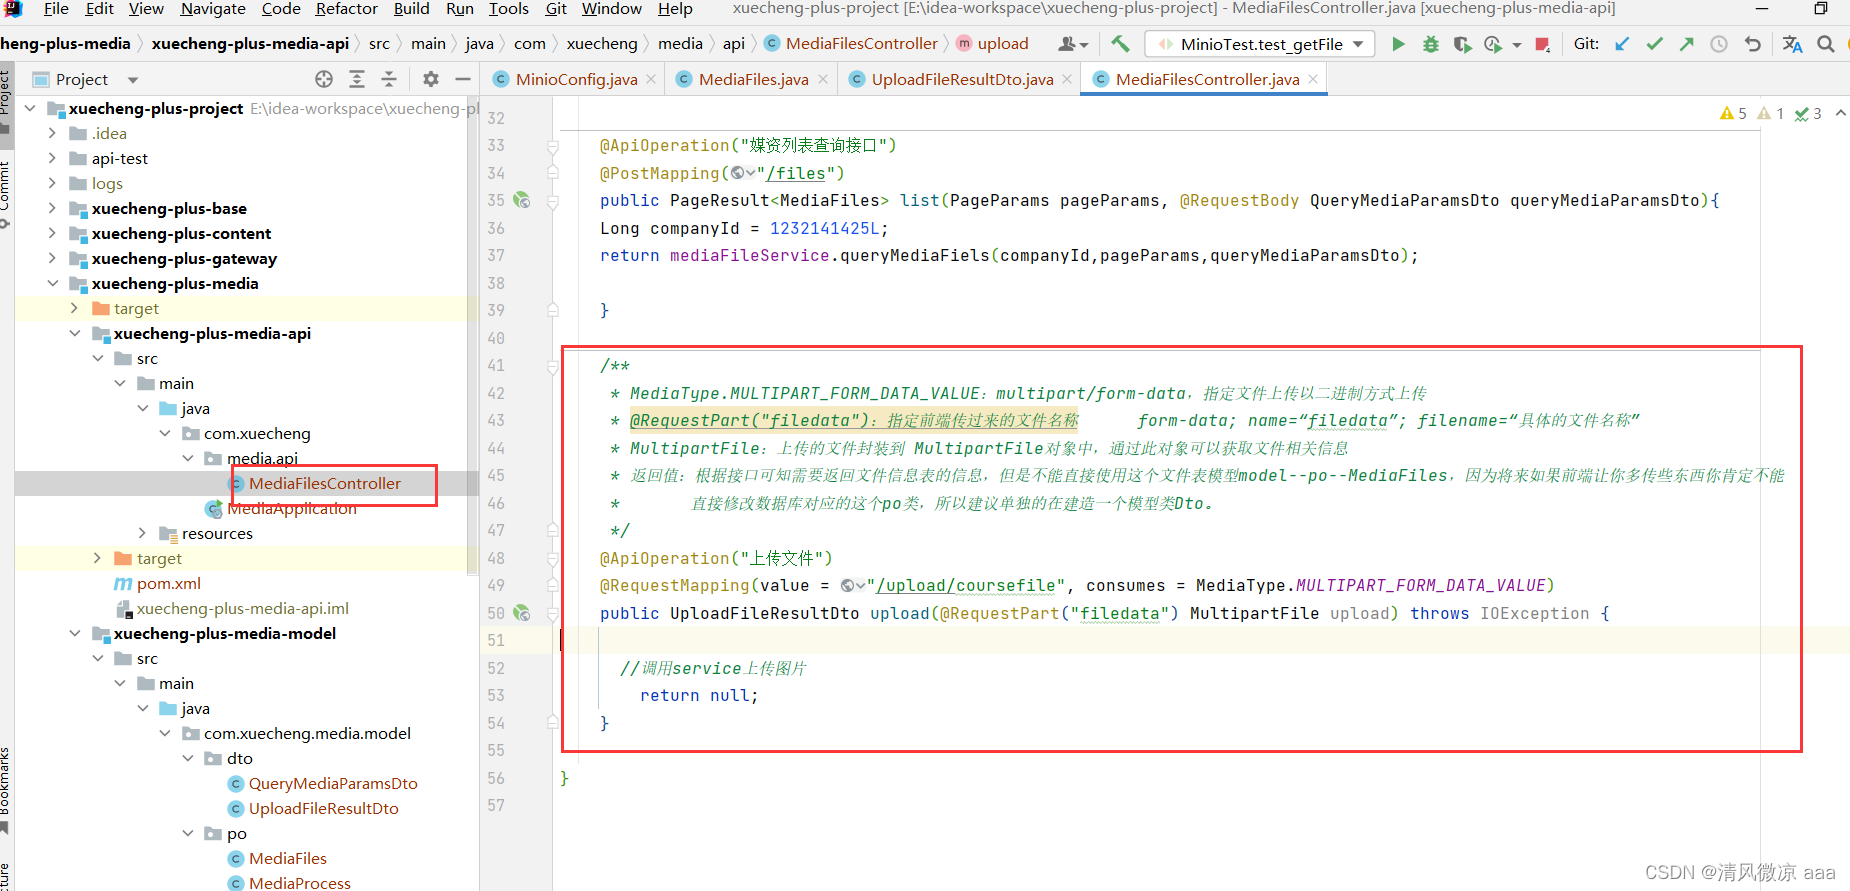1850x891 pixels.
Task: Collapse xuecheng-plus-media module
Action: 52,283
